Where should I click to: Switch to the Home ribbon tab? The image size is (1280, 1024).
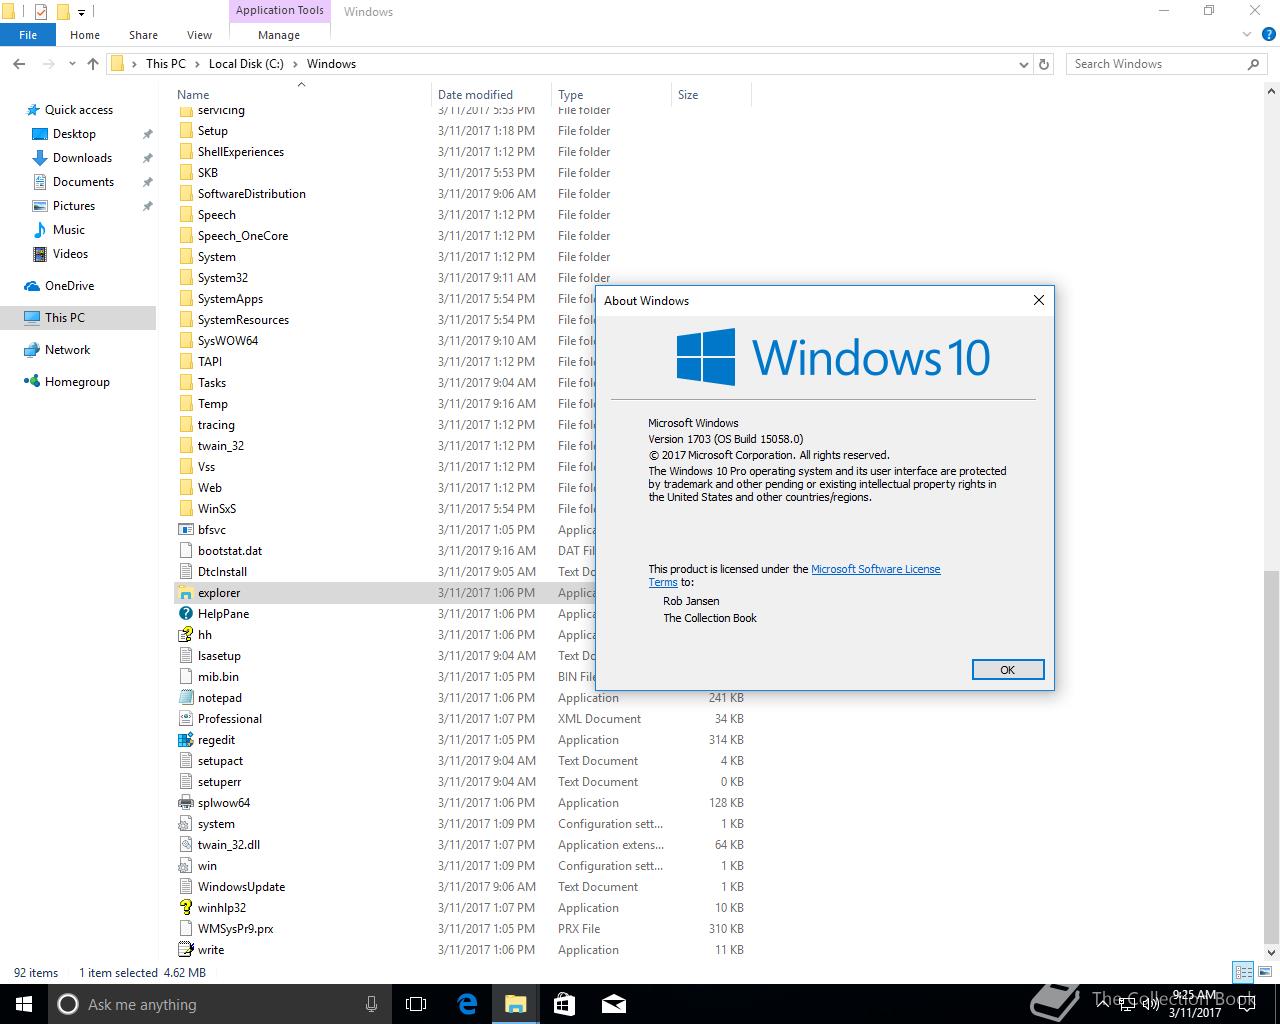coord(85,35)
